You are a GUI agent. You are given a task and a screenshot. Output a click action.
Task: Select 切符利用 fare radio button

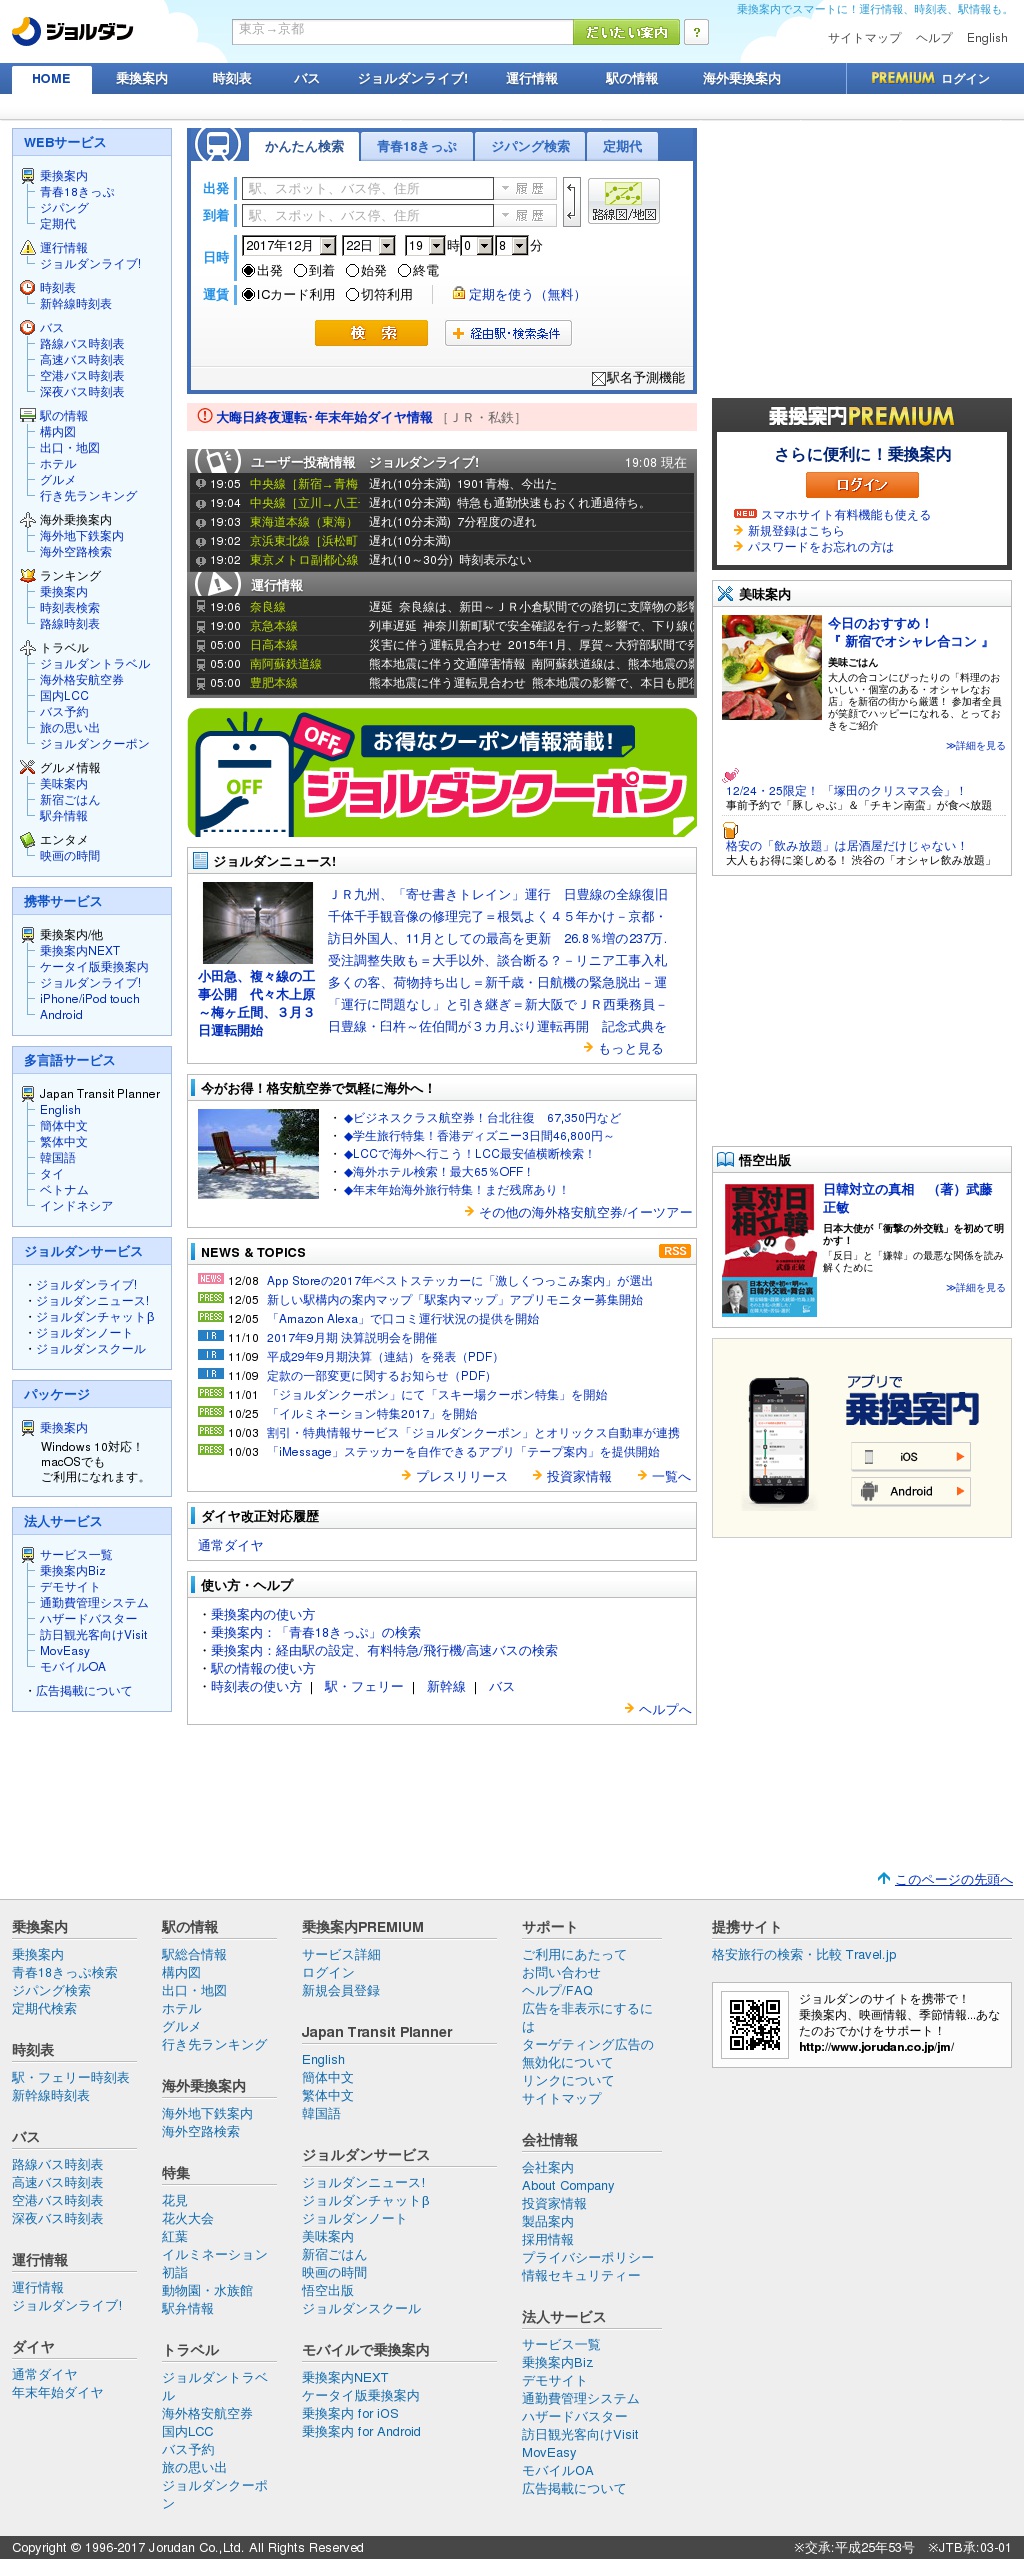coord(352,294)
